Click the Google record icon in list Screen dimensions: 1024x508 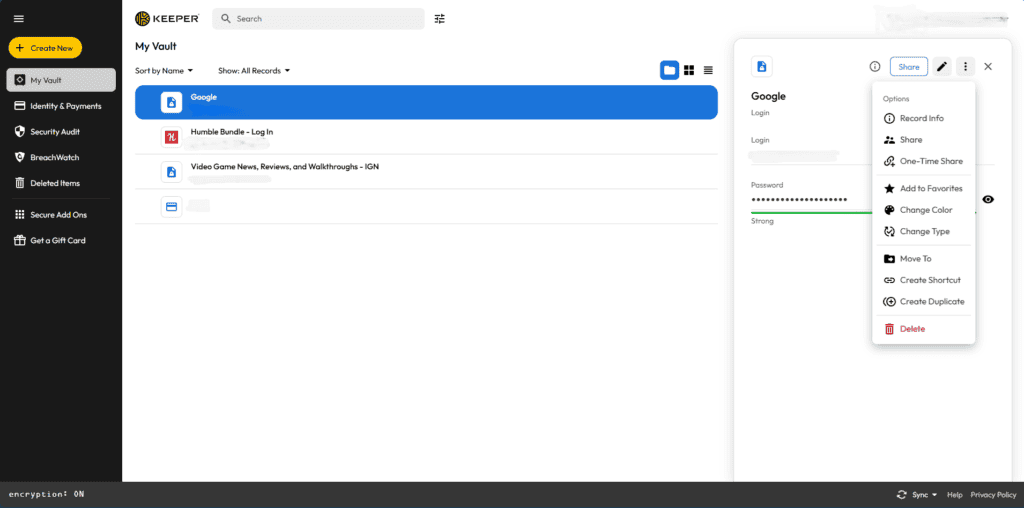point(171,102)
